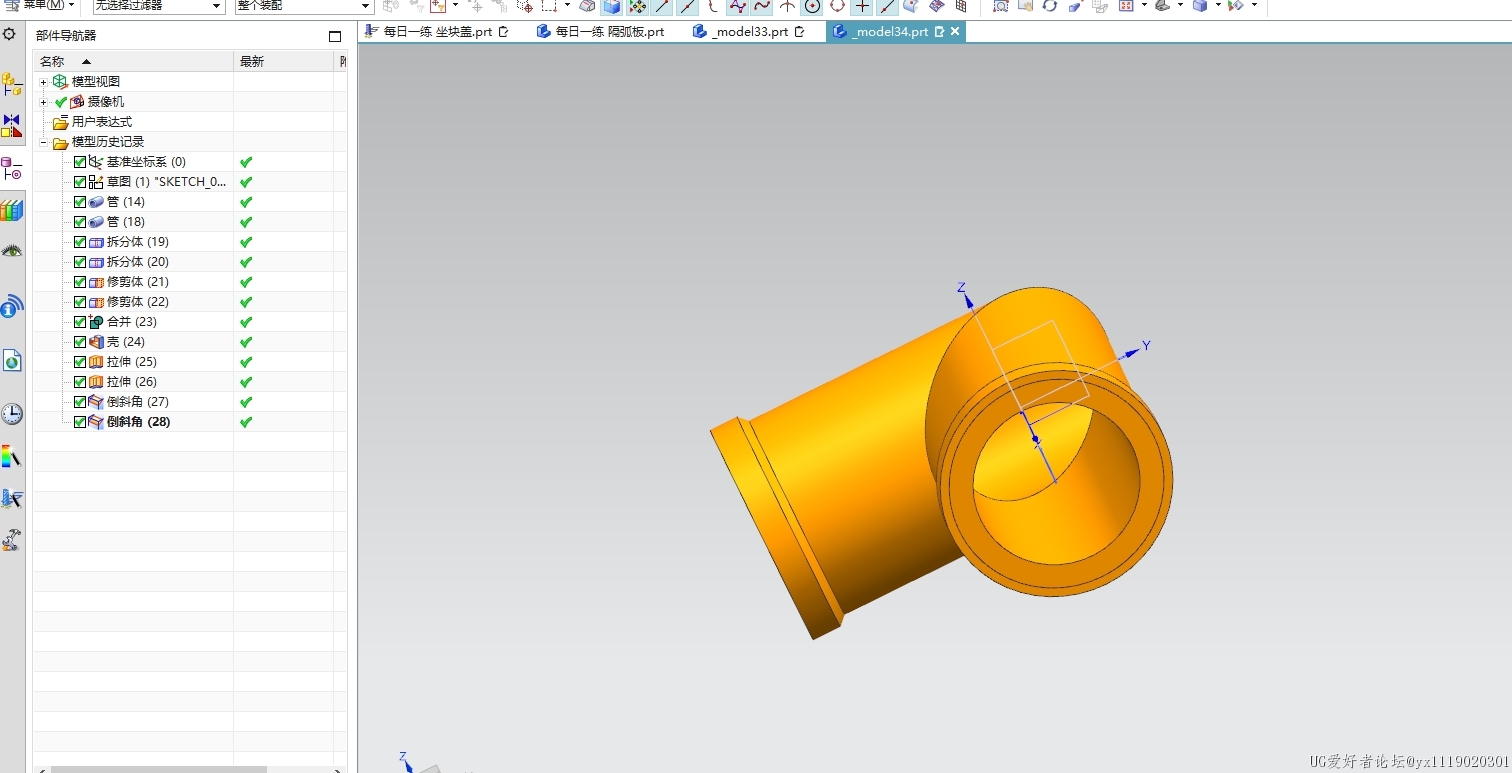
Task: Select the 拆分体 (20) feature
Action: pos(138,262)
